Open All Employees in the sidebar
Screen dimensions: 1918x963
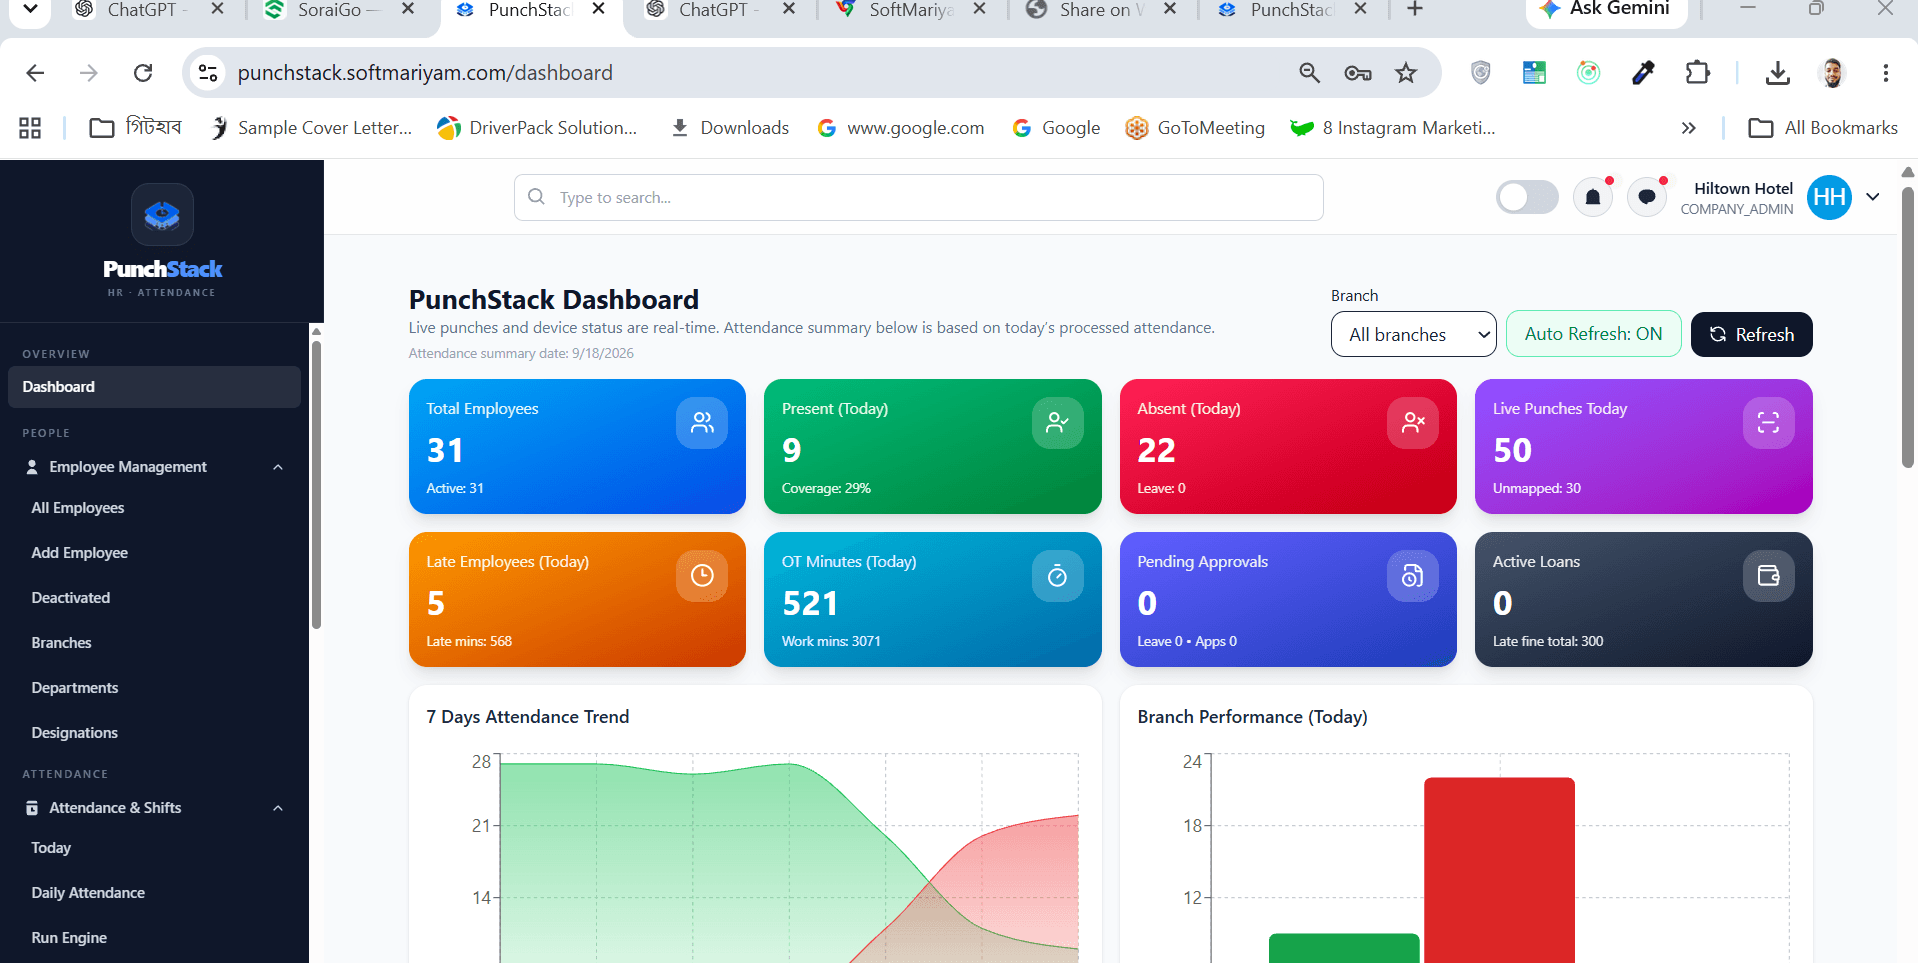pyautogui.click(x=78, y=508)
